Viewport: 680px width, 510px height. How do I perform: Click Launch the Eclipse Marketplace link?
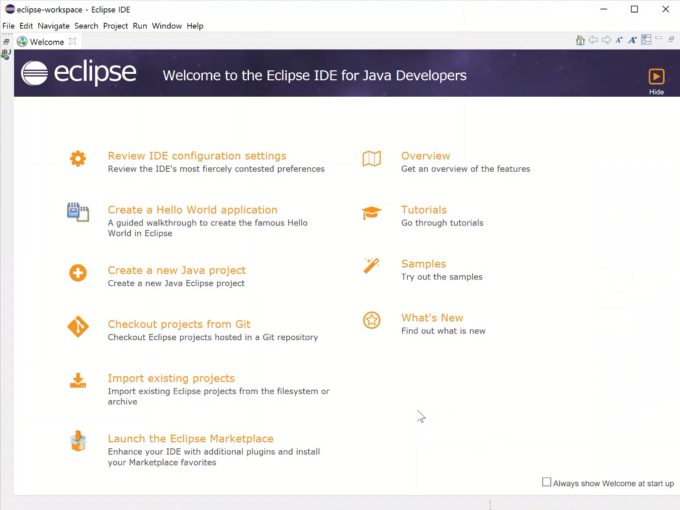190,438
